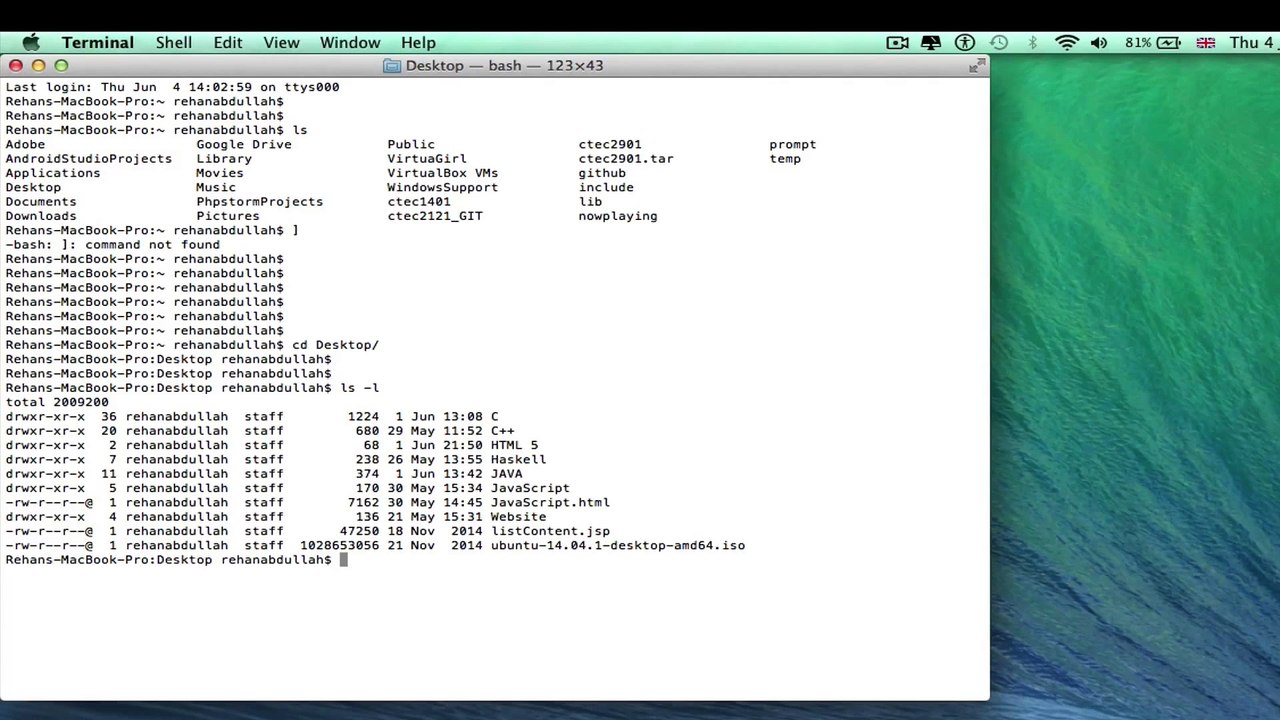Image resolution: width=1280 pixels, height=720 pixels.
Task: Click the screen recording camera menu bar icon
Action: point(897,43)
